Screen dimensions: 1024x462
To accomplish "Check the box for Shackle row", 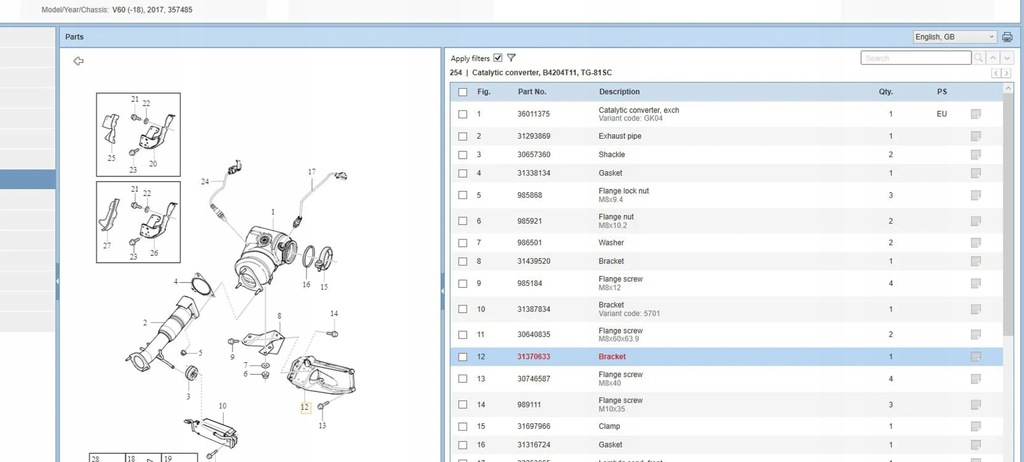I will (x=463, y=155).
